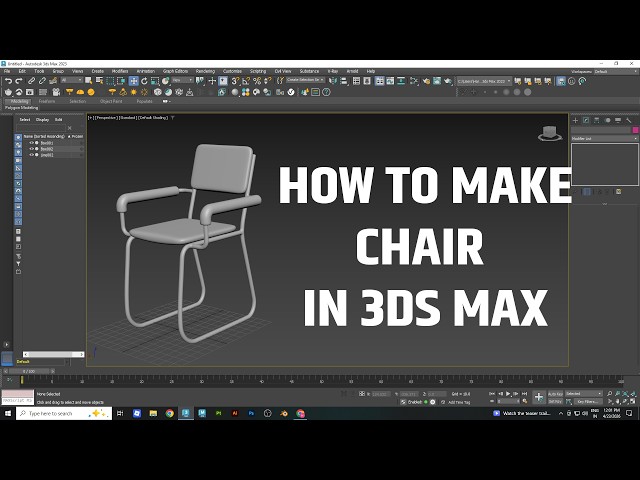Screen dimensions: 640x480
Task: Click the Scene Explorer horizontal scrollbar
Action: [53, 354]
